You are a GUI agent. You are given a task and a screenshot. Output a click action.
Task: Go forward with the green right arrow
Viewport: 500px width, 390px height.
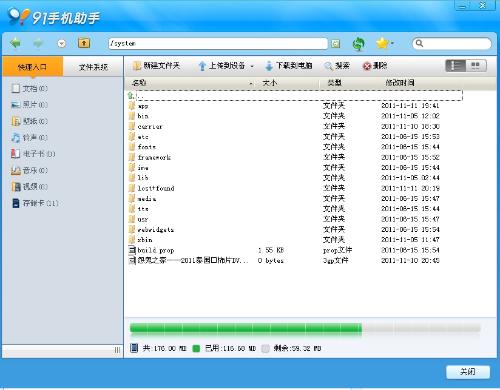click(38, 43)
